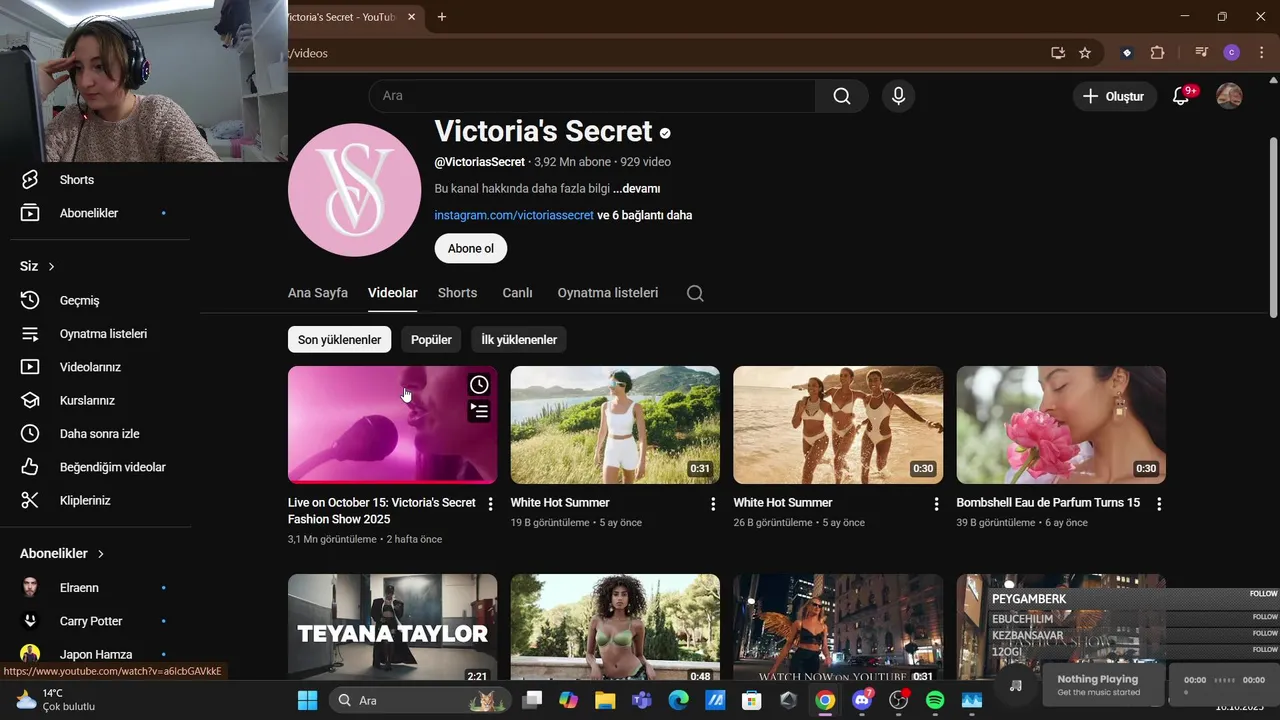Open instagram.com/victoriassecret link
1280x720 pixels.
pyautogui.click(x=514, y=215)
